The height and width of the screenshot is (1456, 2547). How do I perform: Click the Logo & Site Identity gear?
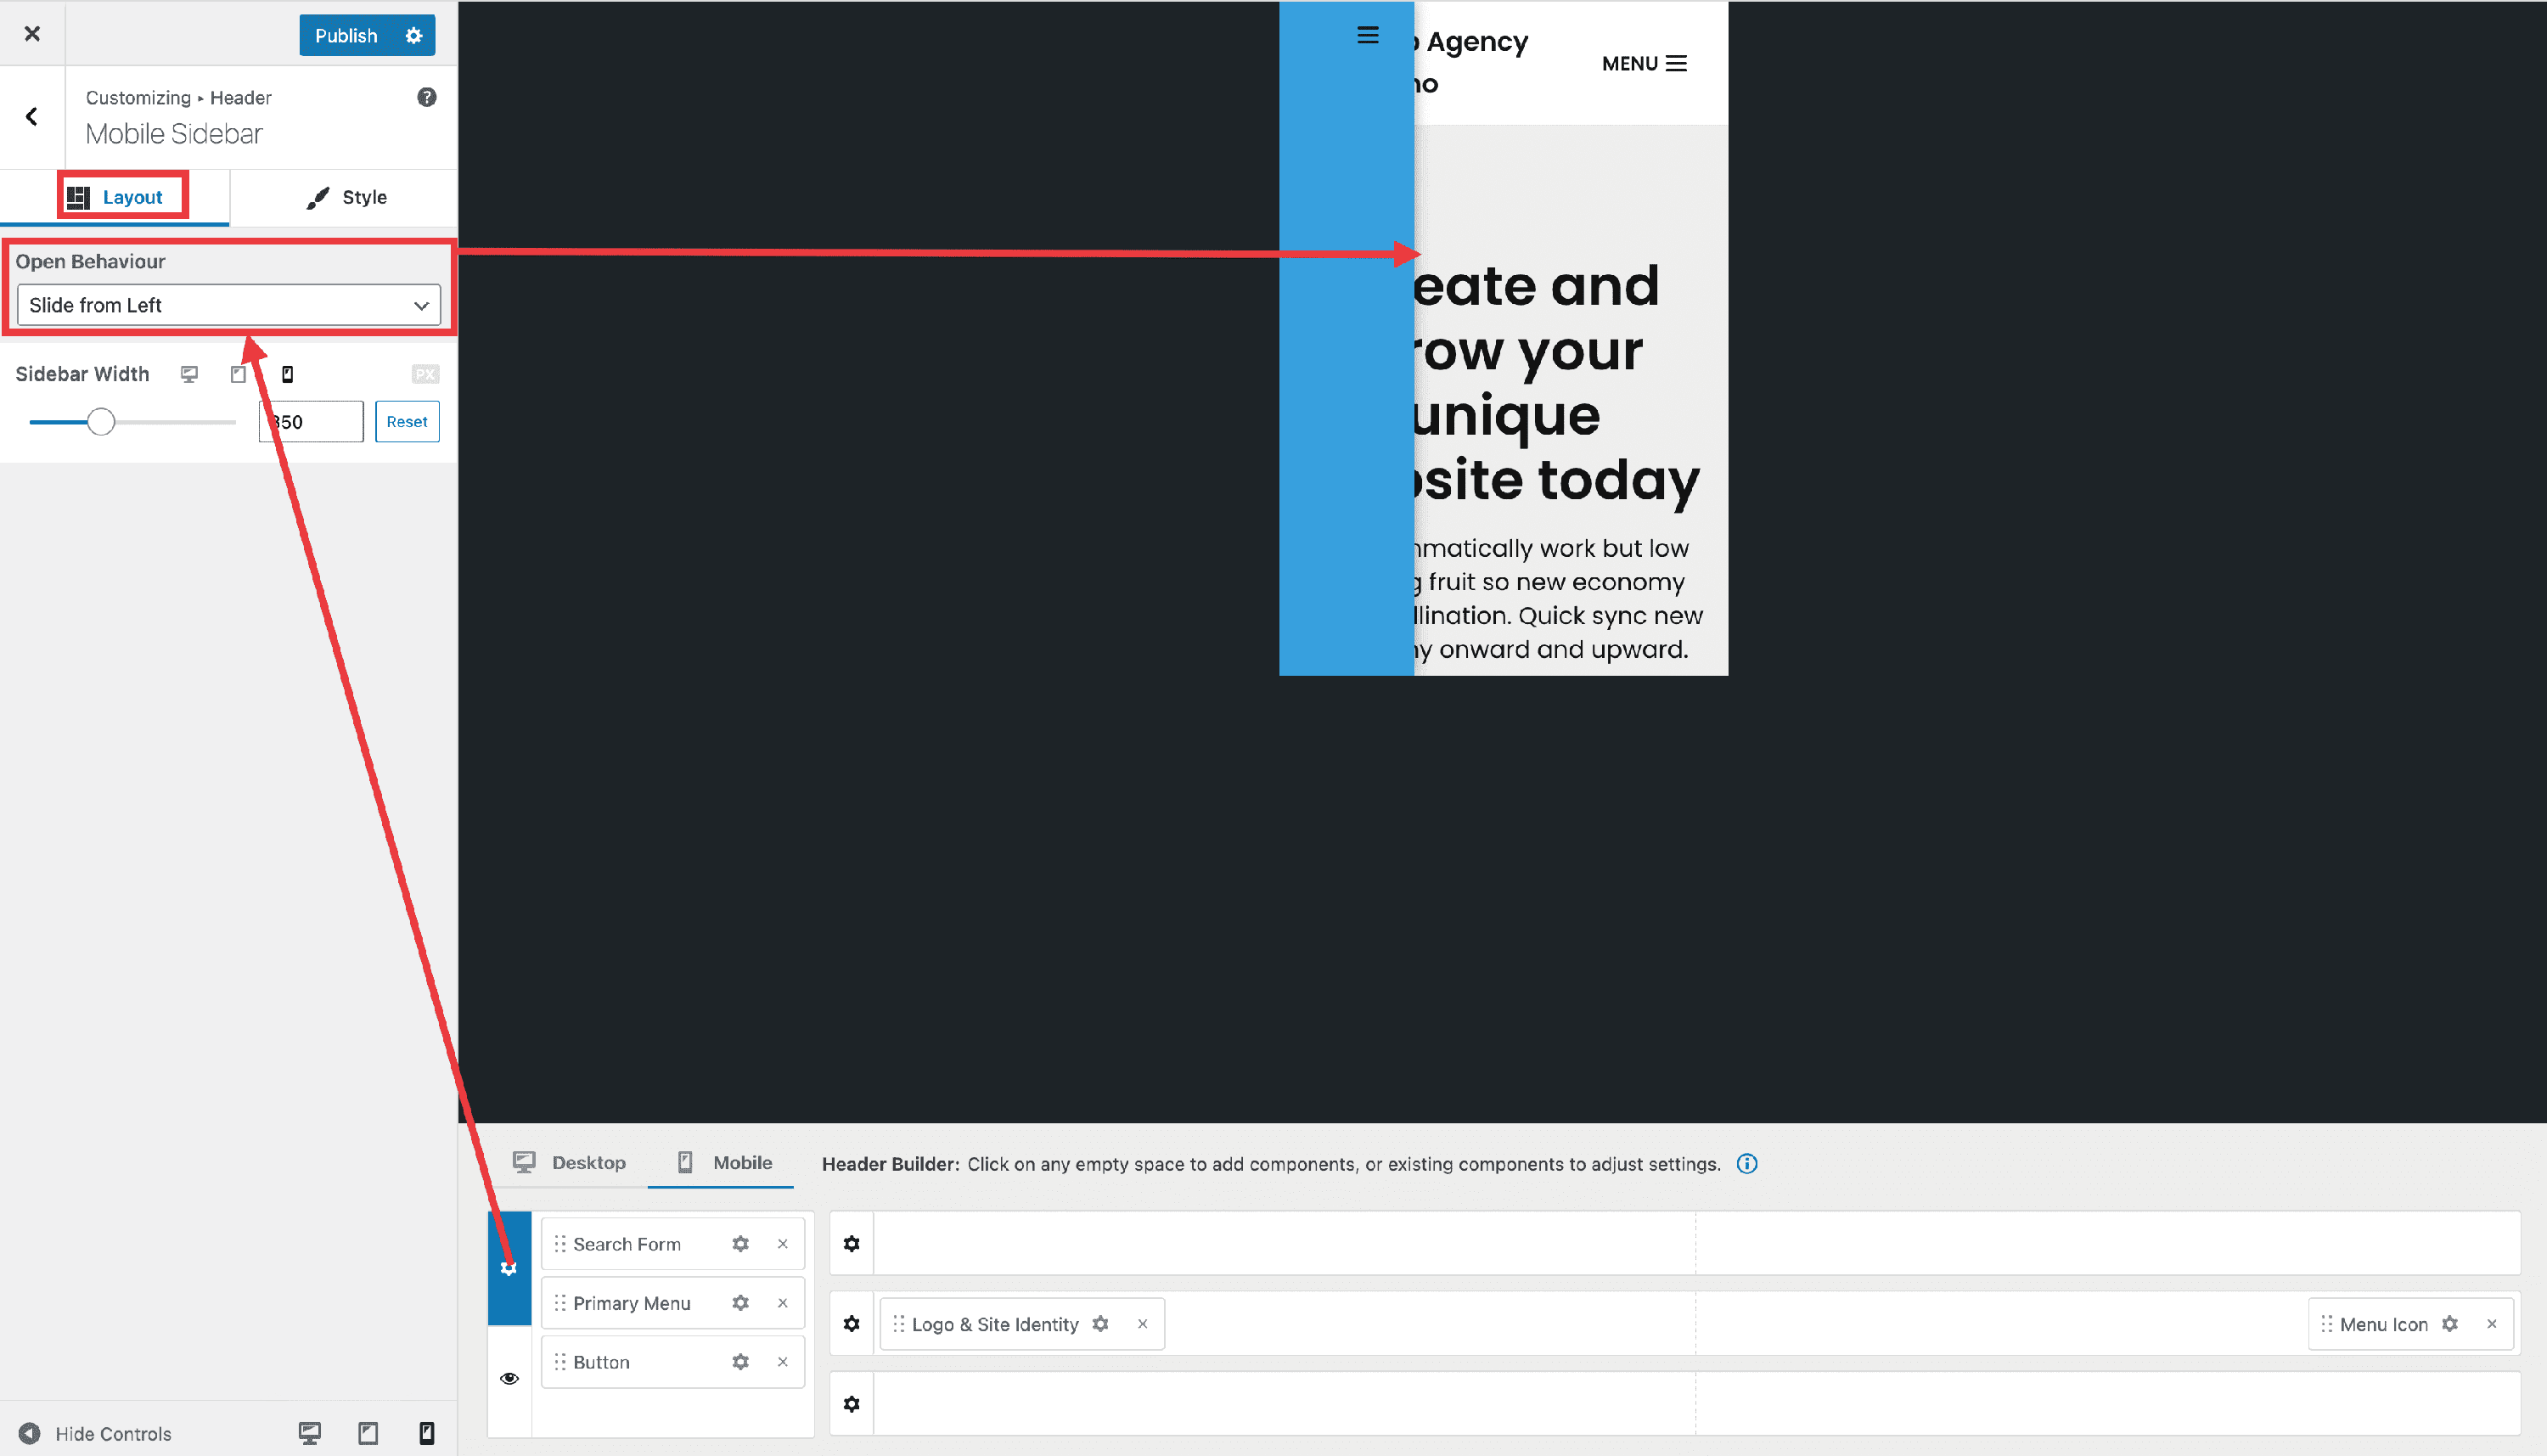[1100, 1324]
